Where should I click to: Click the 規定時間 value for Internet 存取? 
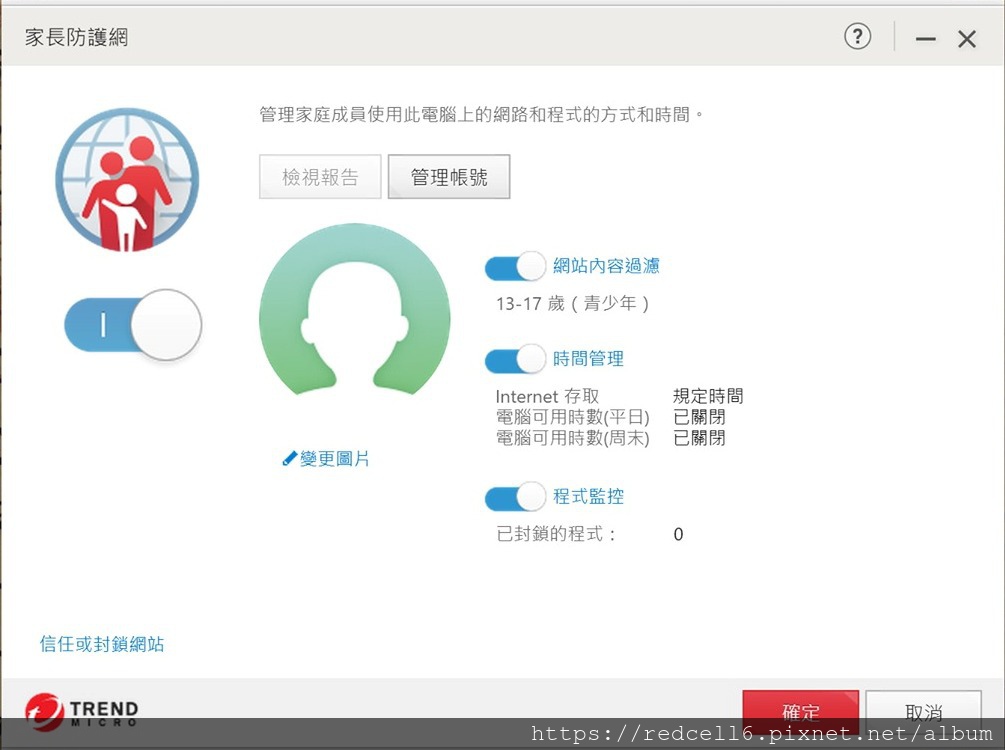(x=708, y=396)
